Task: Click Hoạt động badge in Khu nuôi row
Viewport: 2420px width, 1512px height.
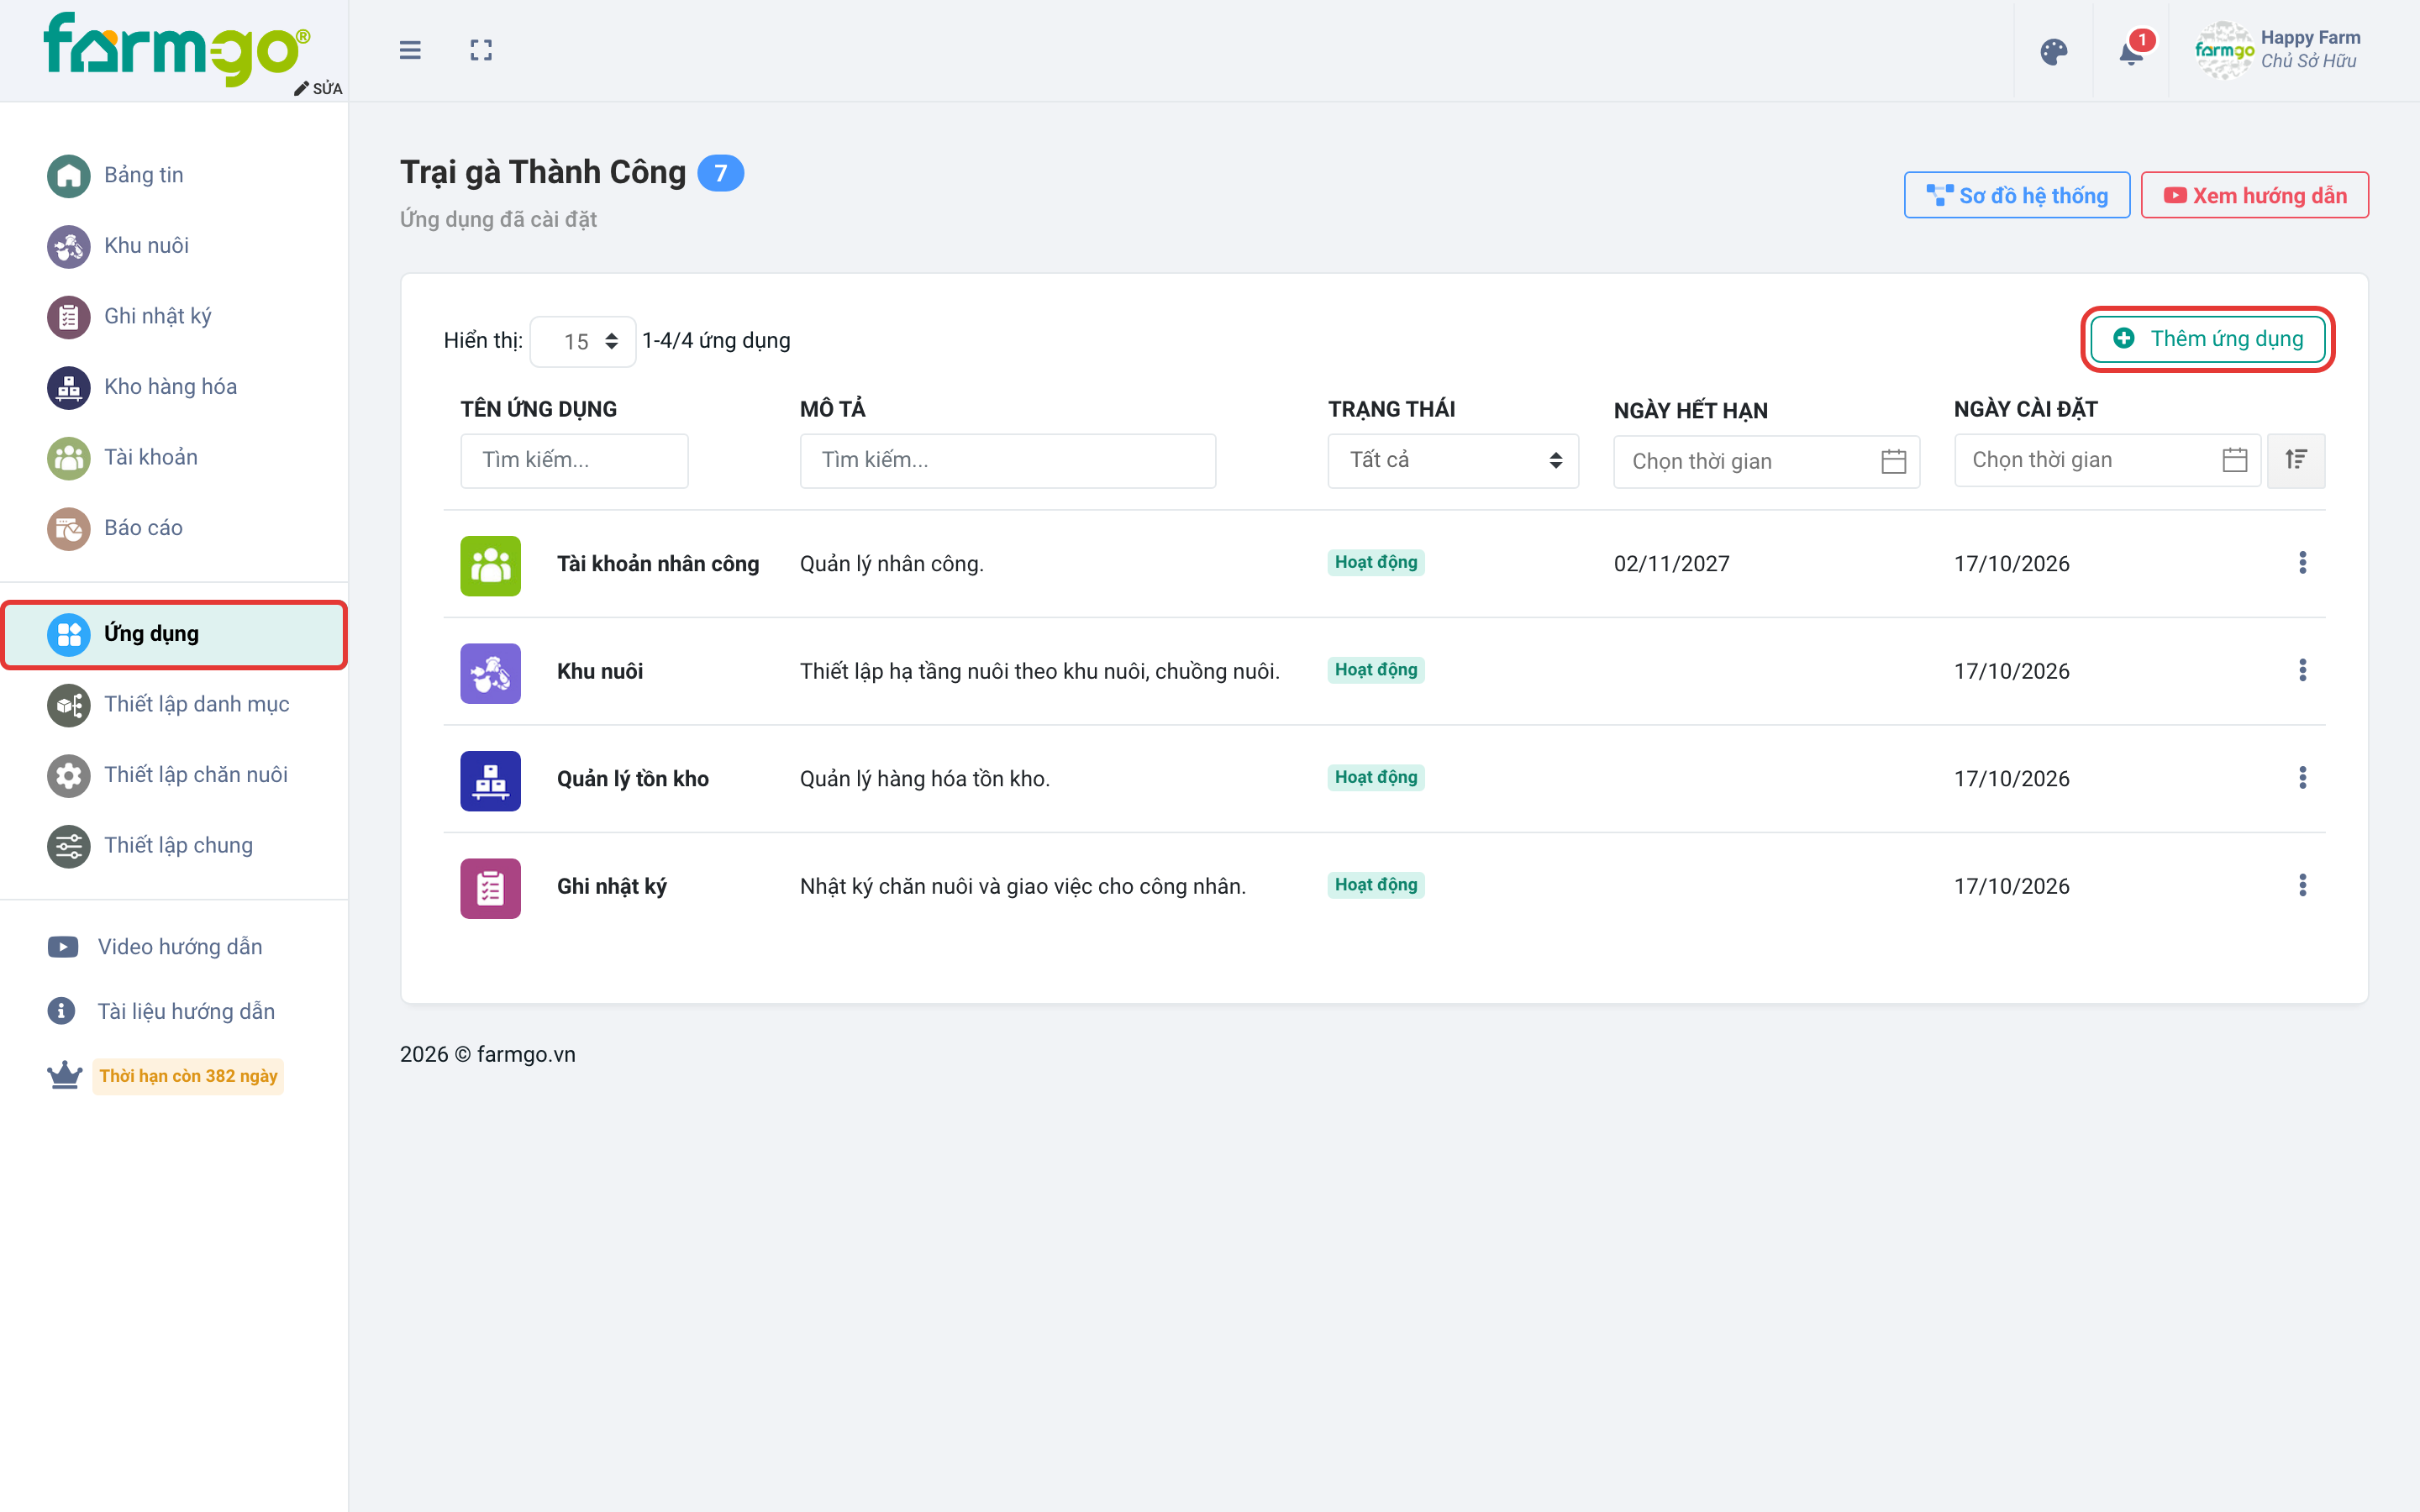Action: coord(1376,670)
